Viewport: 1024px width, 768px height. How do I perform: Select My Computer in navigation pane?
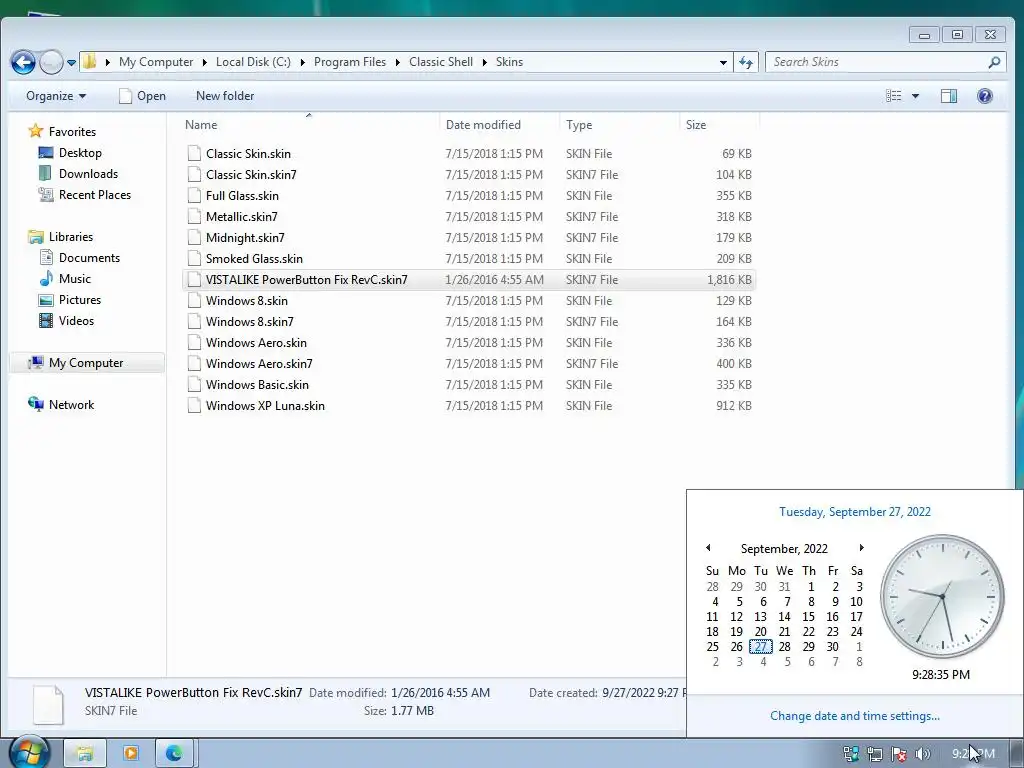(x=86, y=363)
